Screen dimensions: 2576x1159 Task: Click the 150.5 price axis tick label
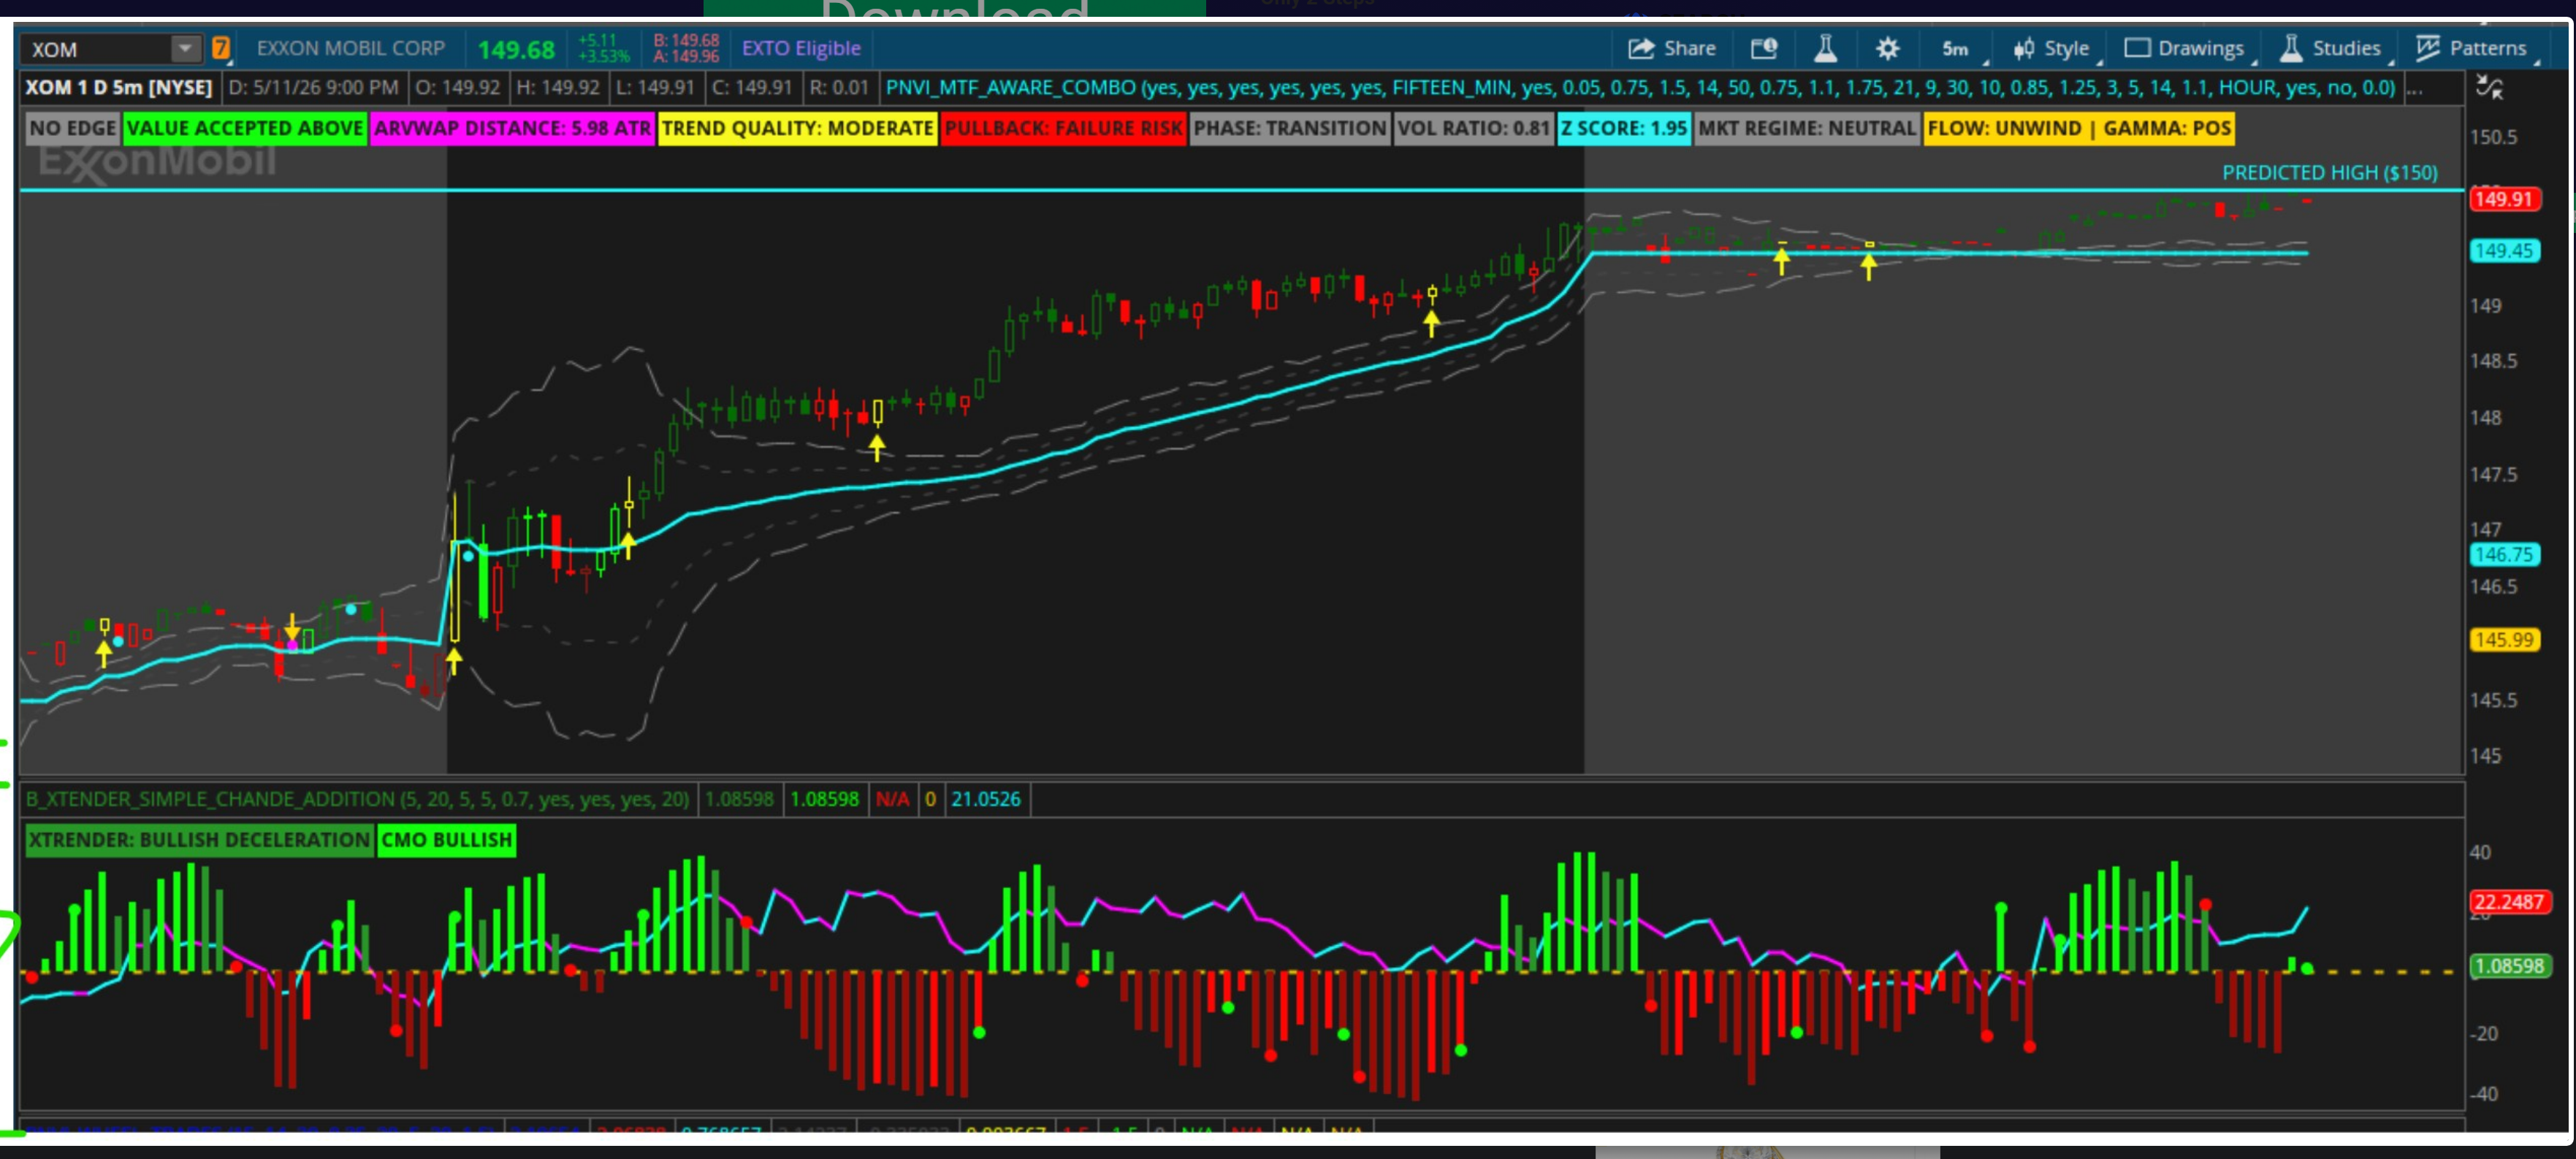tap(2494, 137)
